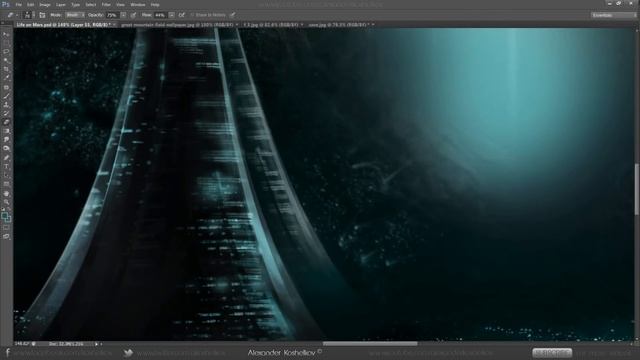The width and height of the screenshot is (640, 360).
Task: Select the History Brush tool
Action: 6,113
